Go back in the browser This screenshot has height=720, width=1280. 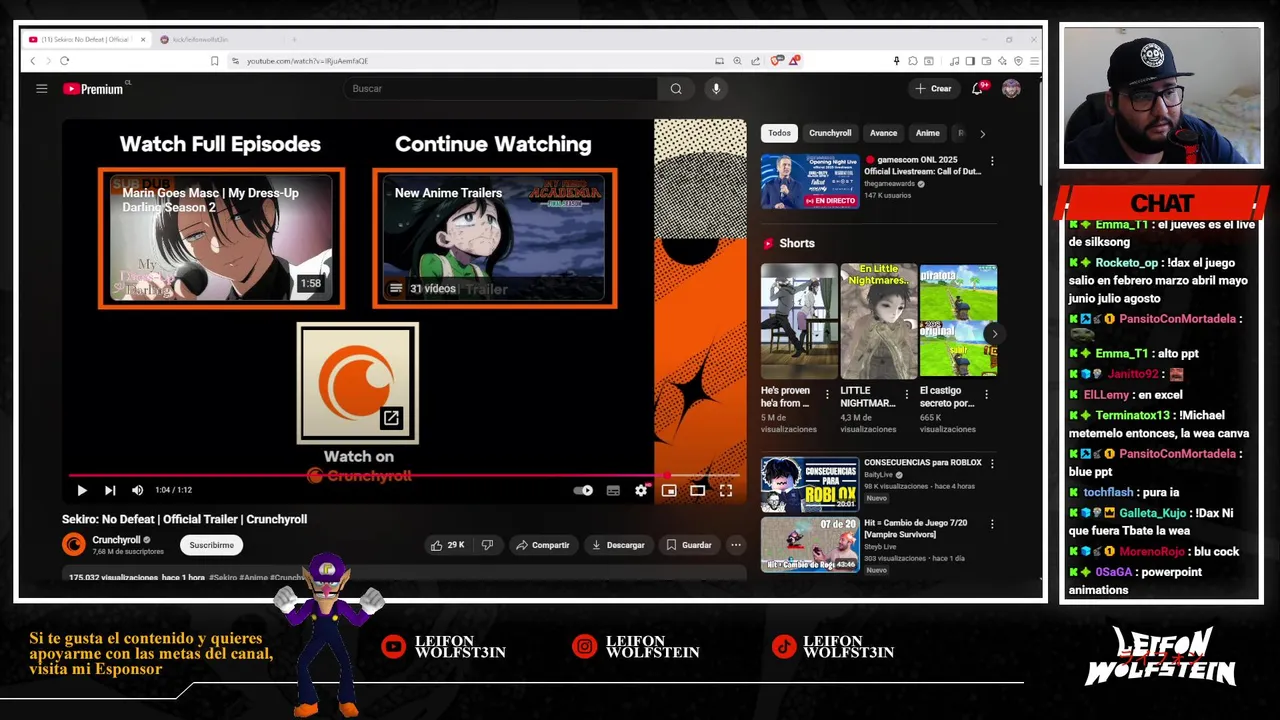coord(32,61)
